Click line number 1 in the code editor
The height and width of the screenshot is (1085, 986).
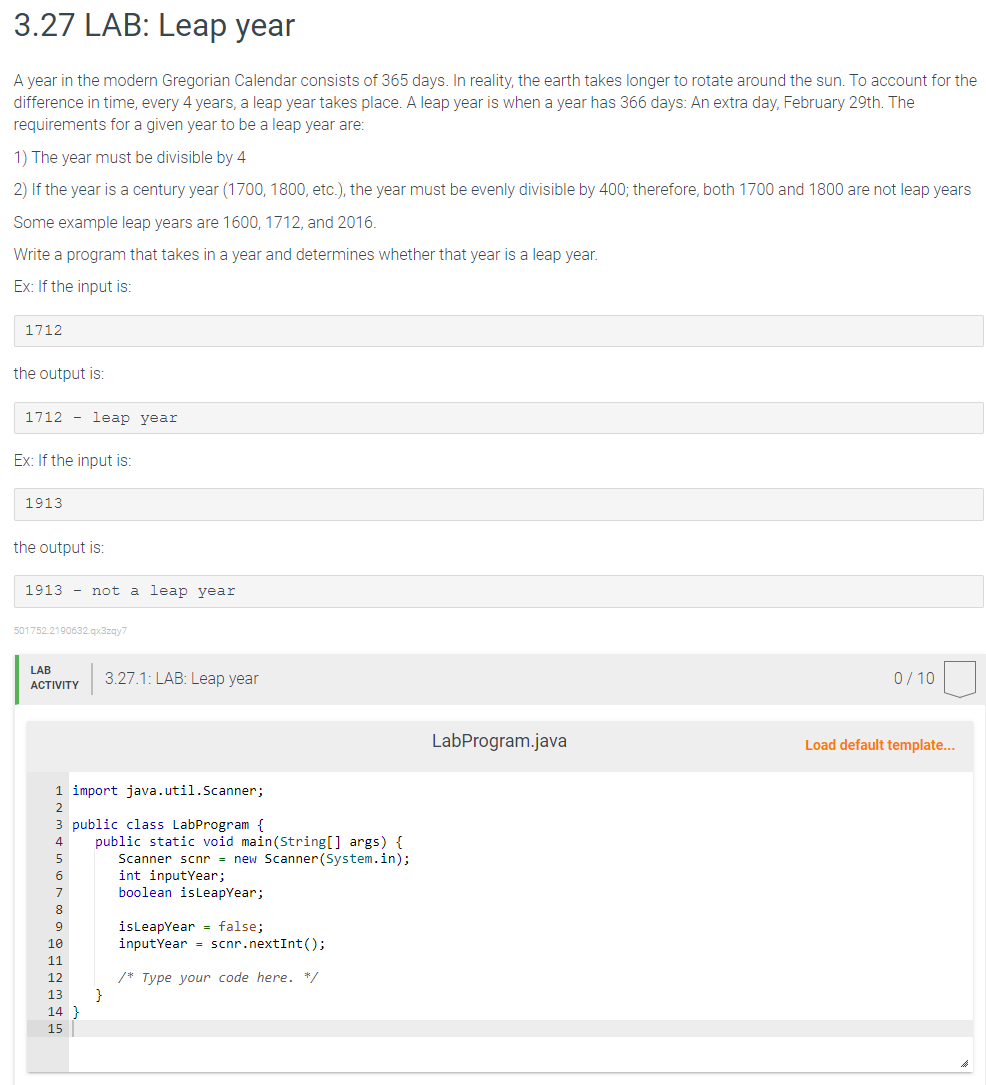tap(59, 790)
